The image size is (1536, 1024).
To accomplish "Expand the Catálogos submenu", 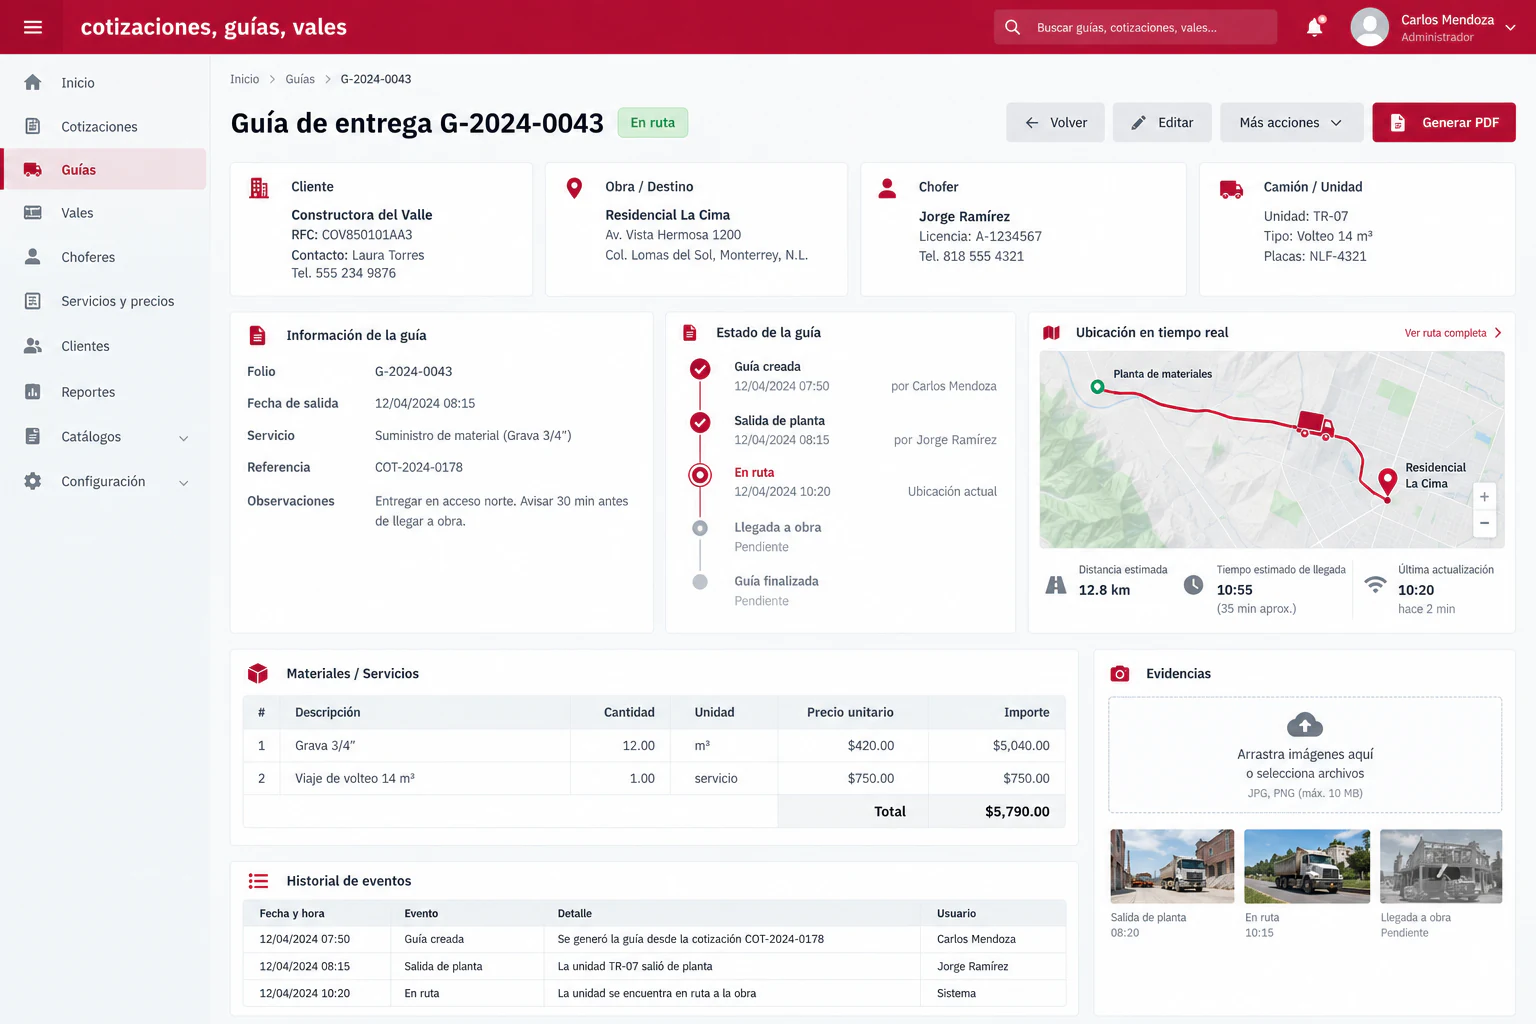I will pos(183,438).
